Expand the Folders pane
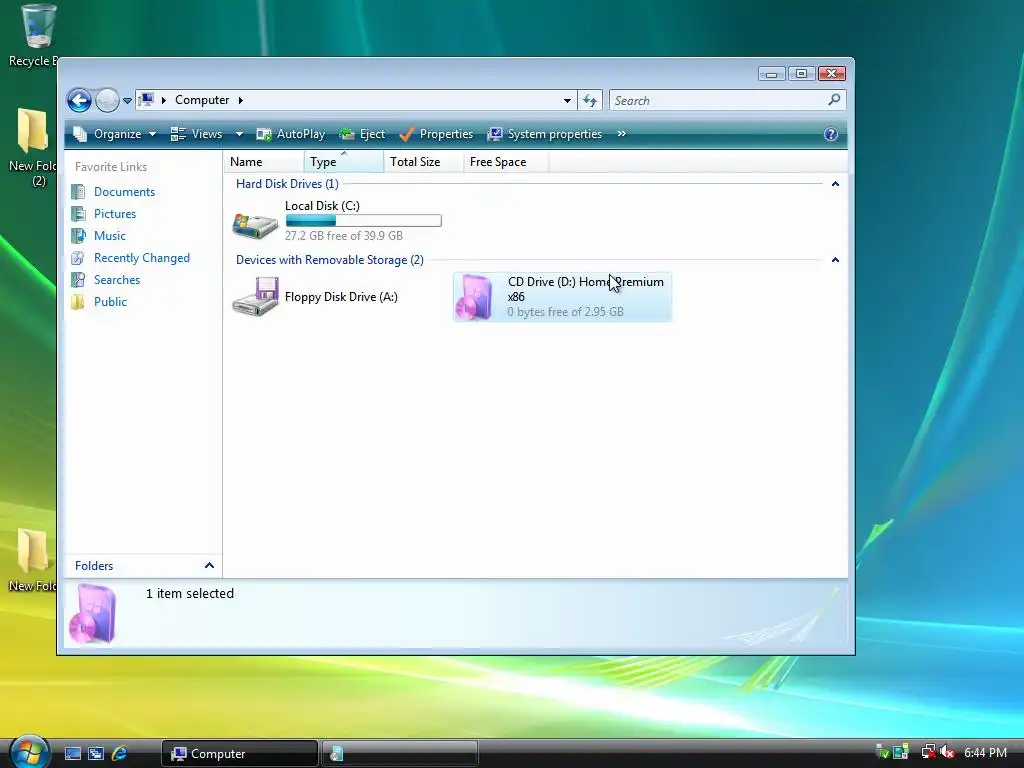Image resolution: width=1024 pixels, height=768 pixels. 209,566
